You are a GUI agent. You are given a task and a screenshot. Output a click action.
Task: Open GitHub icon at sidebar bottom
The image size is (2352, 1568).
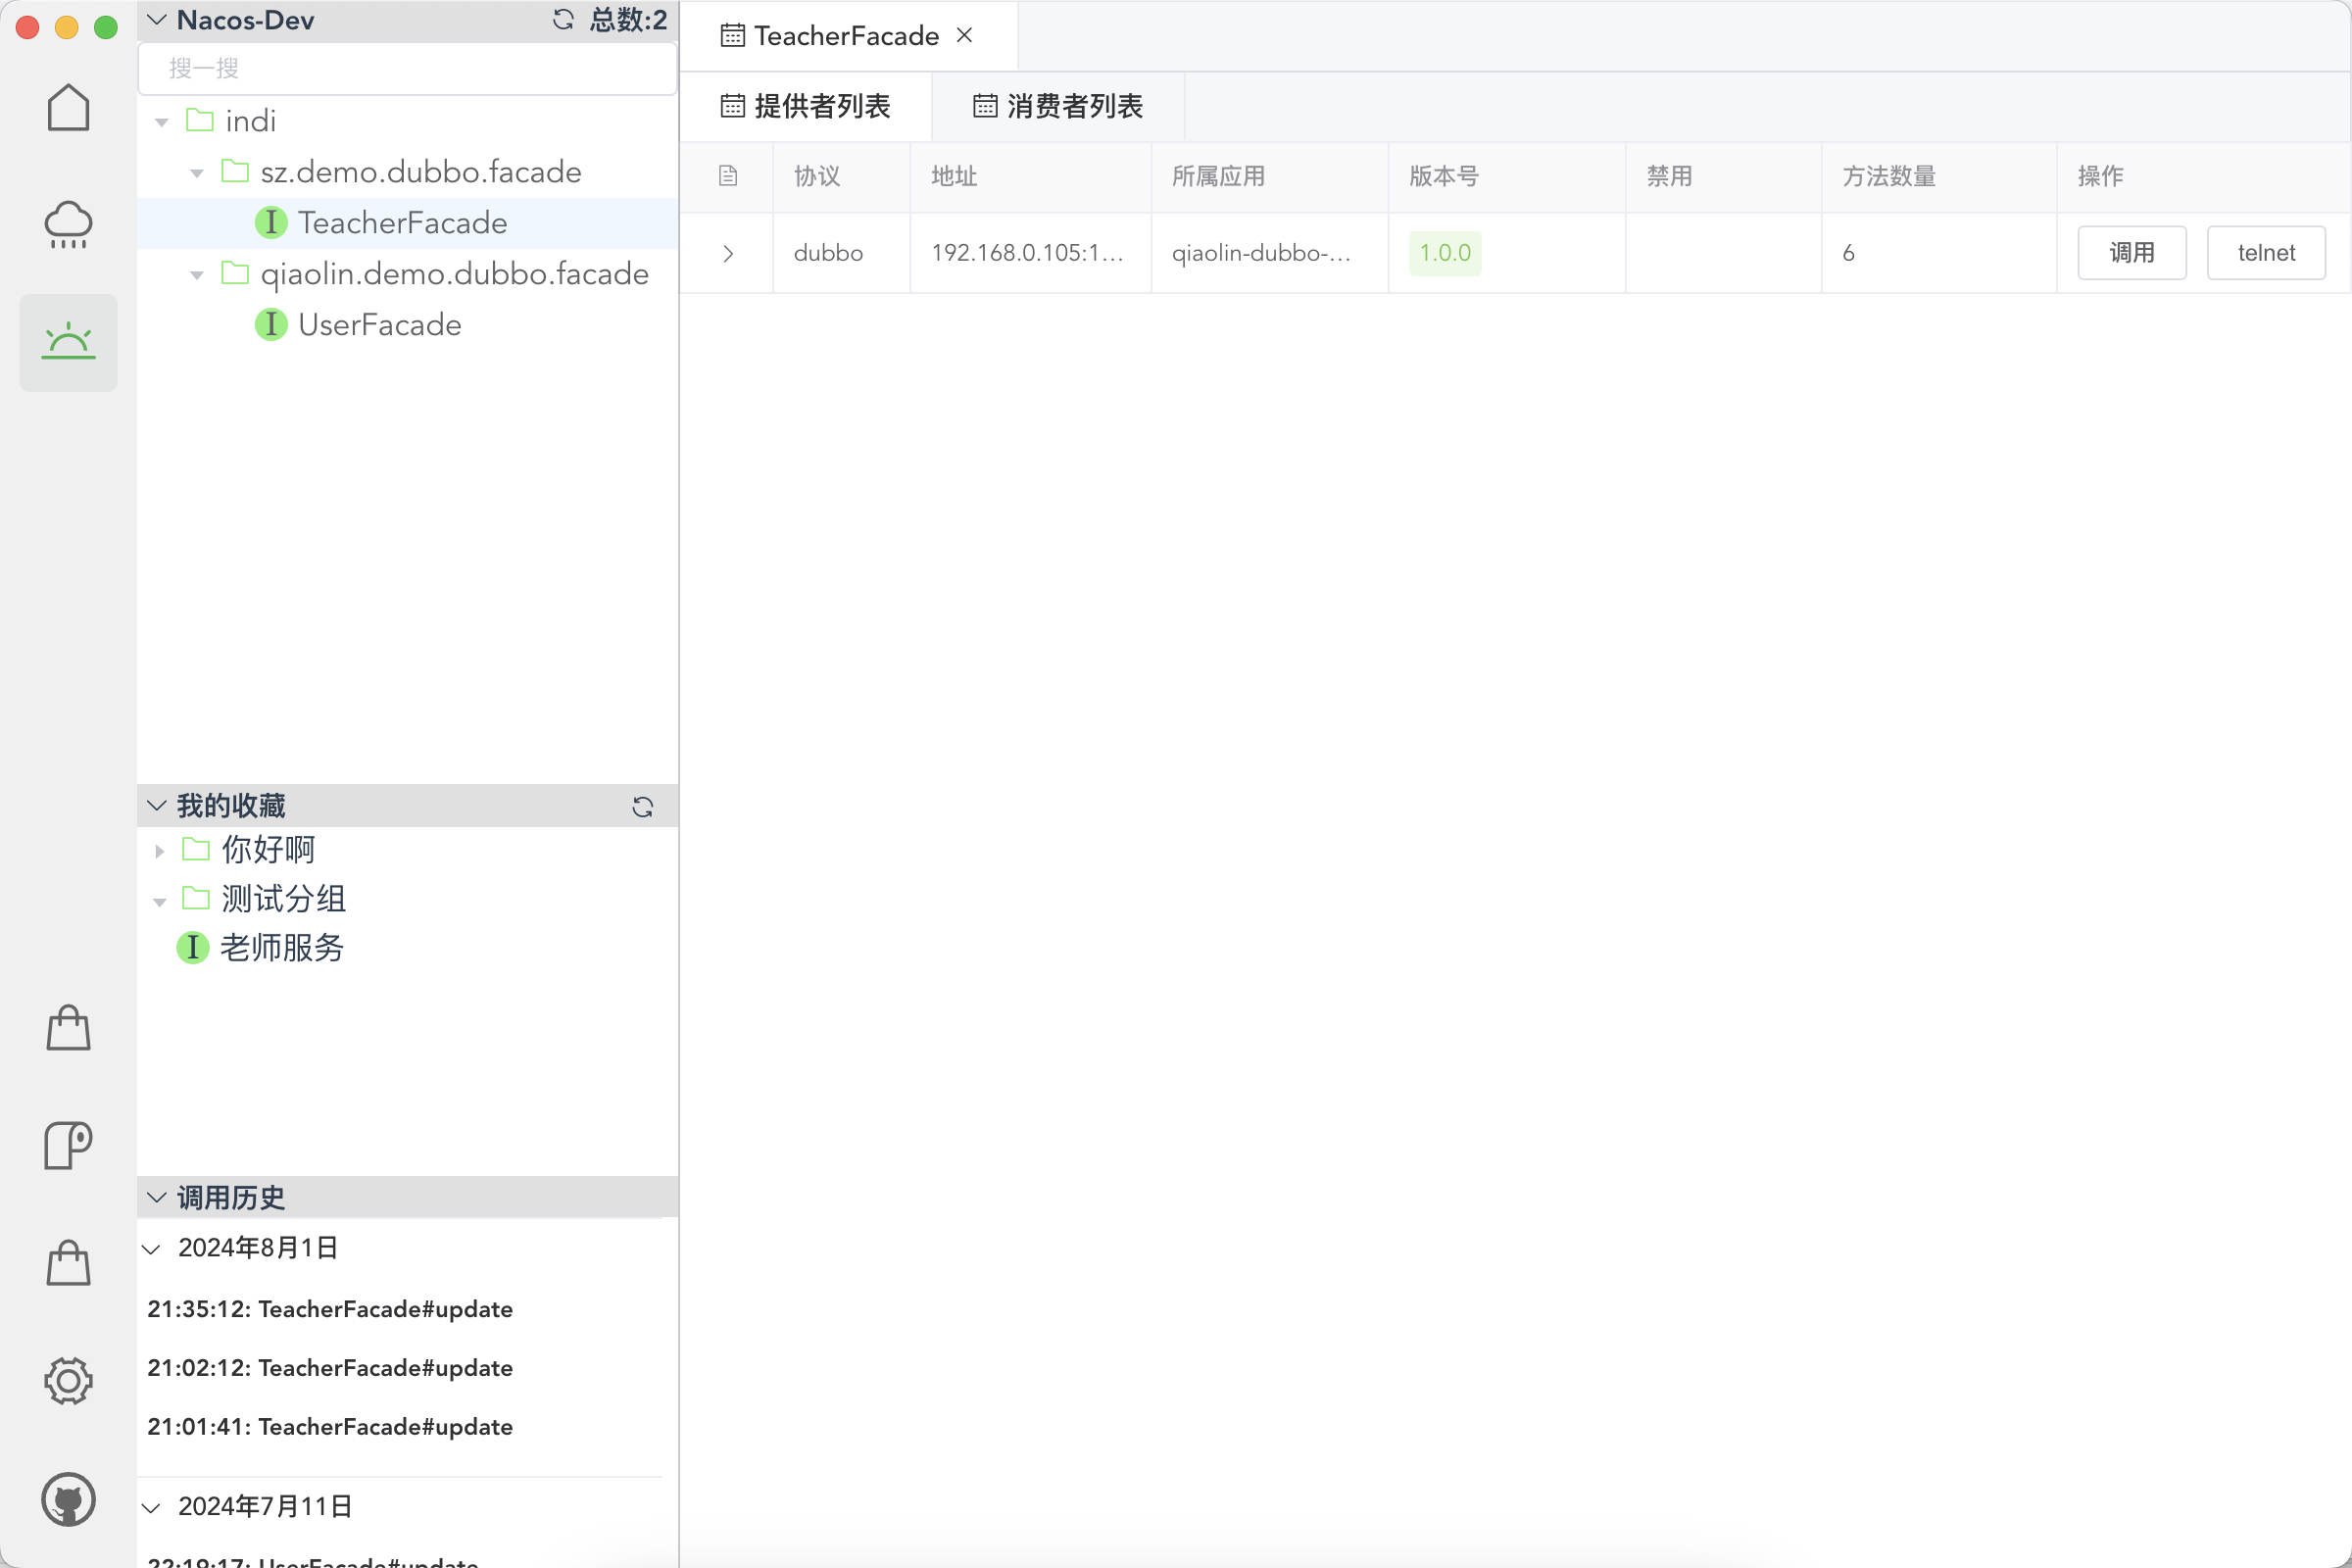point(68,1498)
